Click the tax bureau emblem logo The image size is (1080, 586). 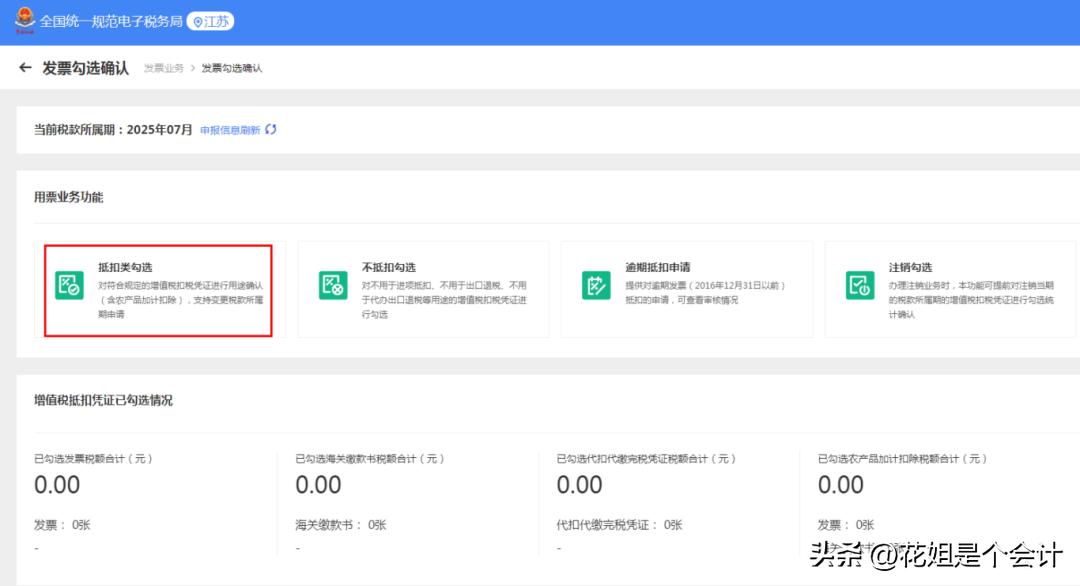[25, 20]
